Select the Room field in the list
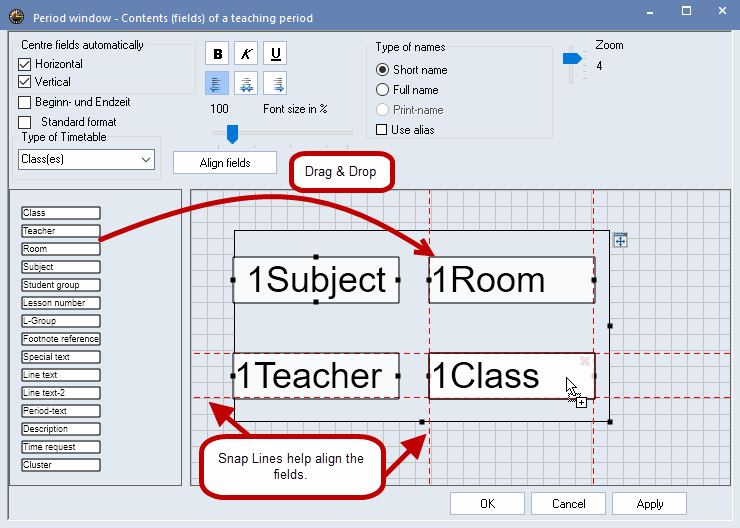 [61, 249]
